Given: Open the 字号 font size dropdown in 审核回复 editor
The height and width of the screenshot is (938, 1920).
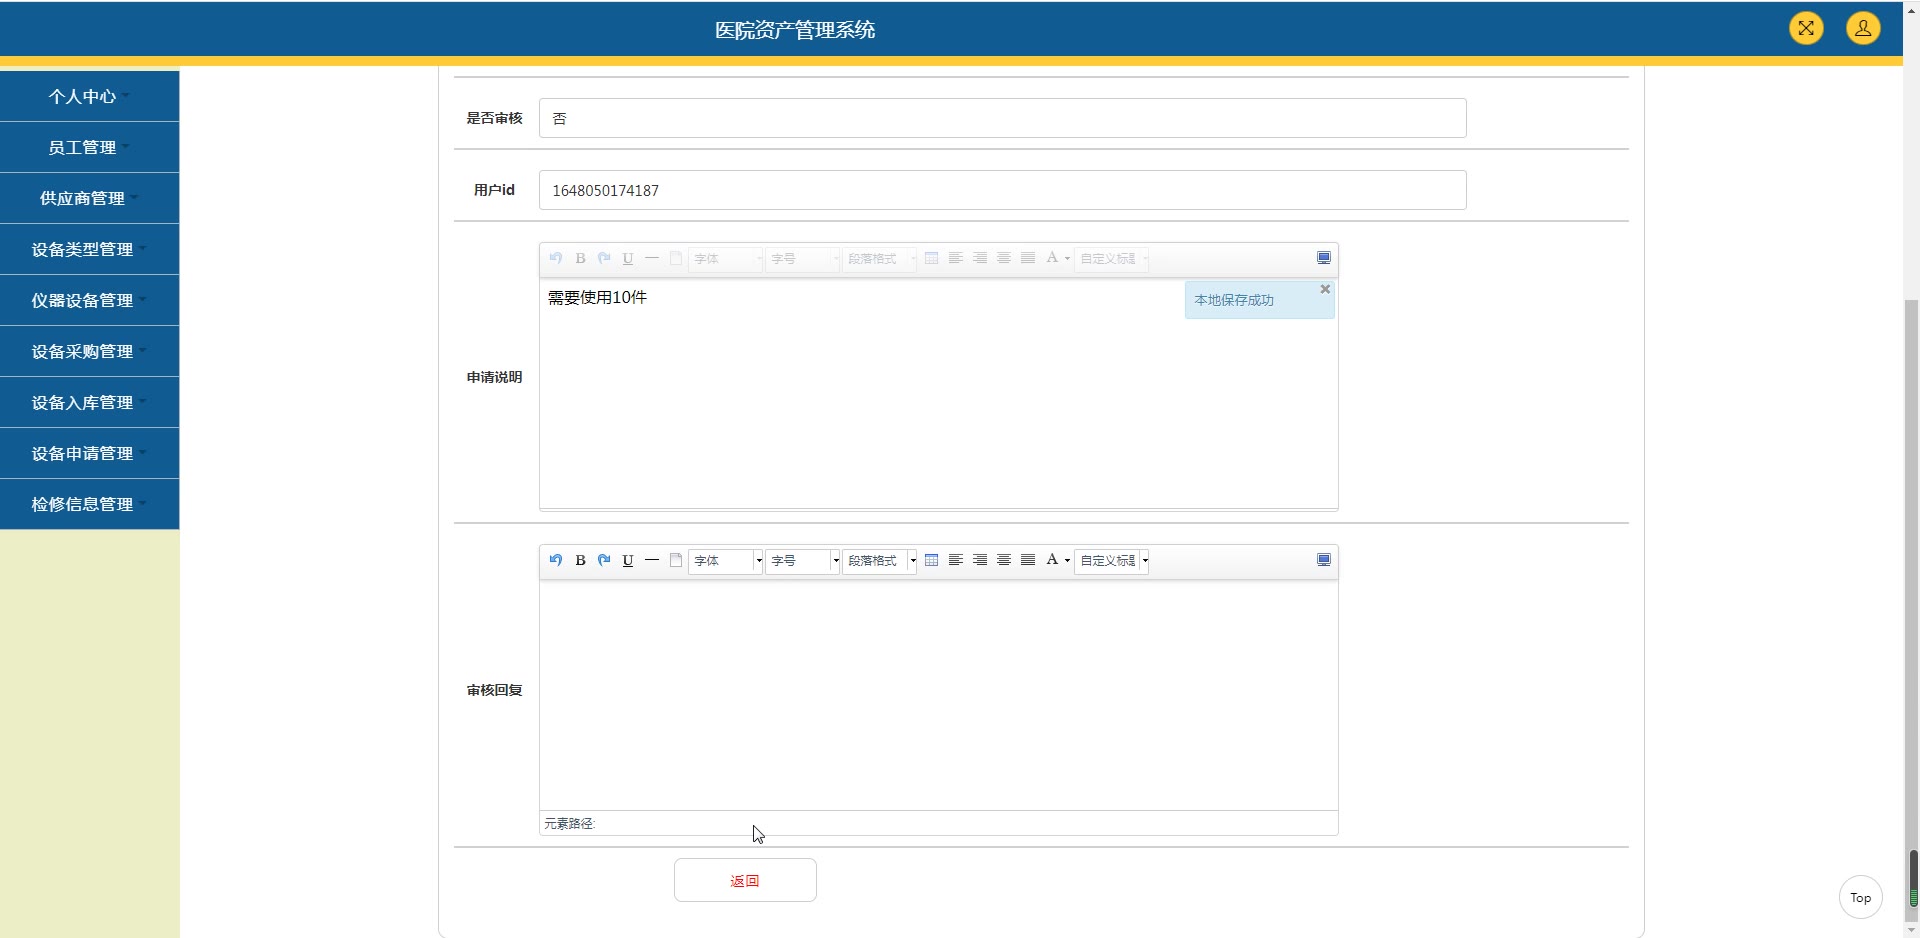Looking at the screenshot, I should point(803,561).
